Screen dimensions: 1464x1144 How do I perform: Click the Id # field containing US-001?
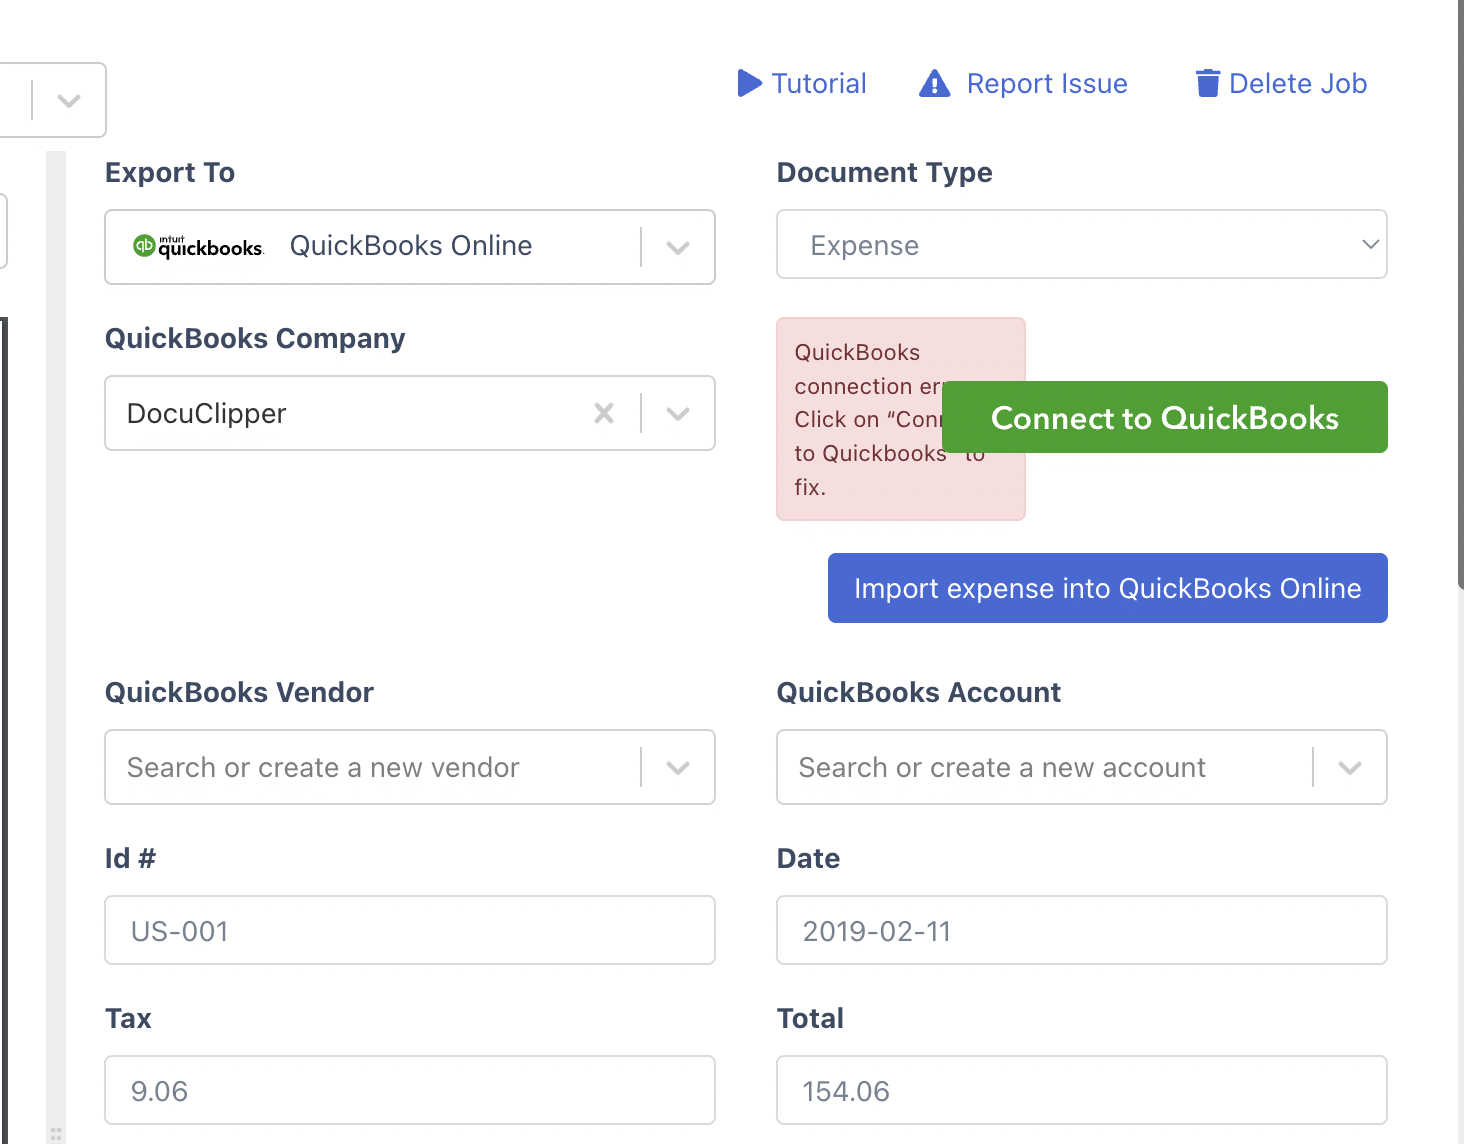(410, 930)
